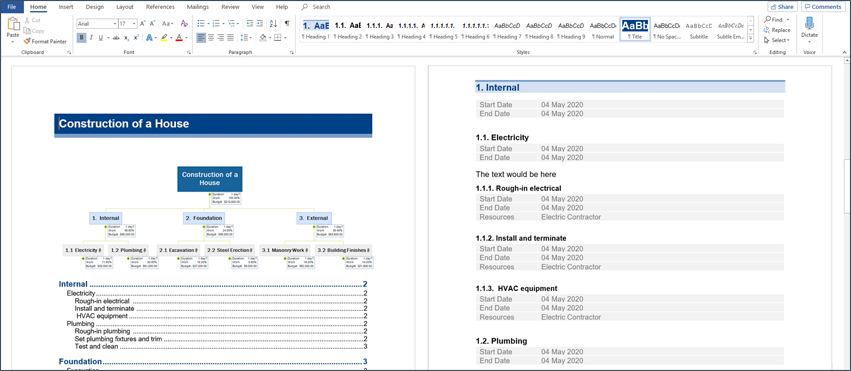Click the Superscript icon
The image size is (851, 371).
click(x=136, y=37)
